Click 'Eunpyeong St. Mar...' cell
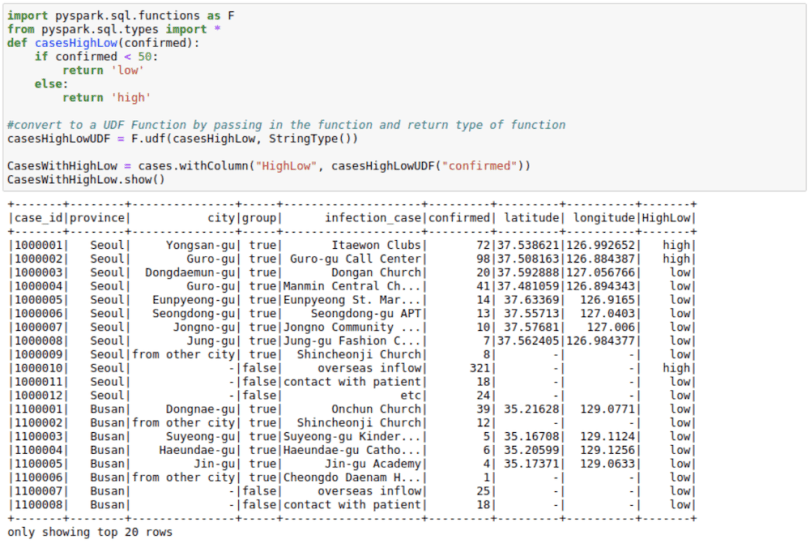The height and width of the screenshot is (544, 810). (352, 300)
